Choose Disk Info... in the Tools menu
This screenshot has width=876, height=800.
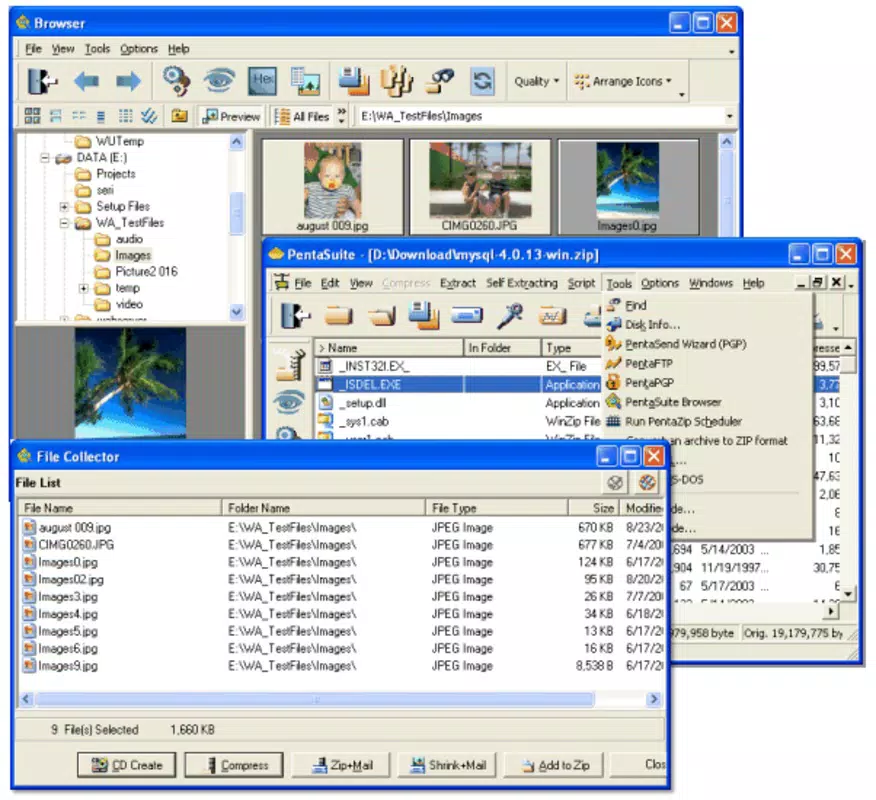pos(707,325)
